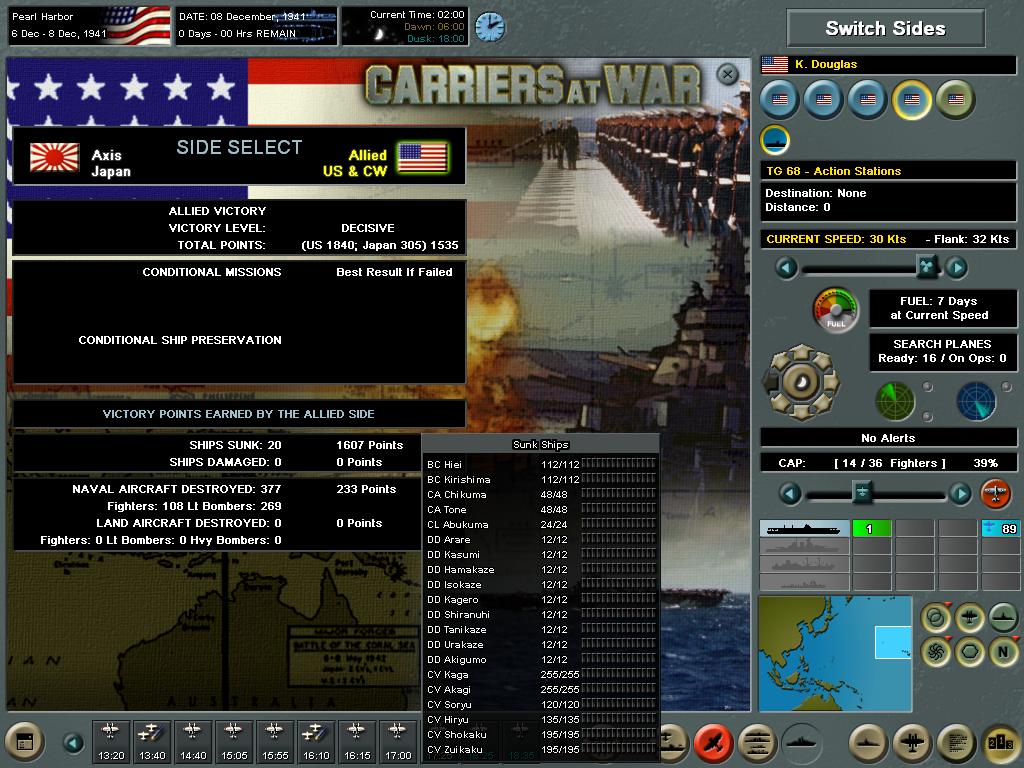
Task: Click the blue clock icon in top bar
Action: pyautogui.click(x=489, y=27)
